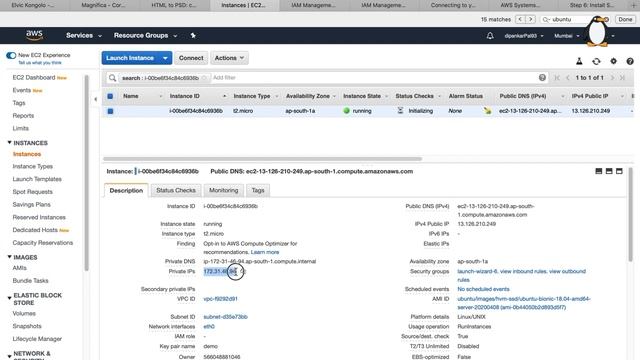Viewport: 640px width, 360px height.
Task: Select the Instances | EC2 browser tab
Action: [244, 5]
